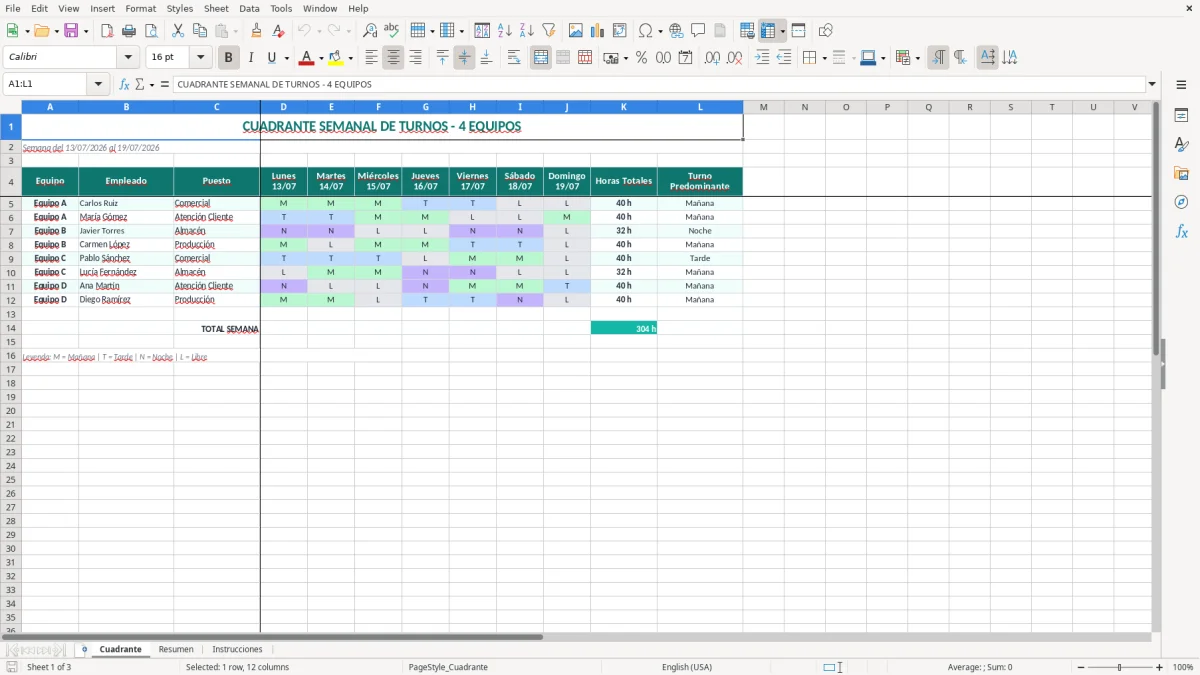Open the Conditional Formatting dropdown arrow
Screen dimensions: 1200x675
click(x=917, y=58)
